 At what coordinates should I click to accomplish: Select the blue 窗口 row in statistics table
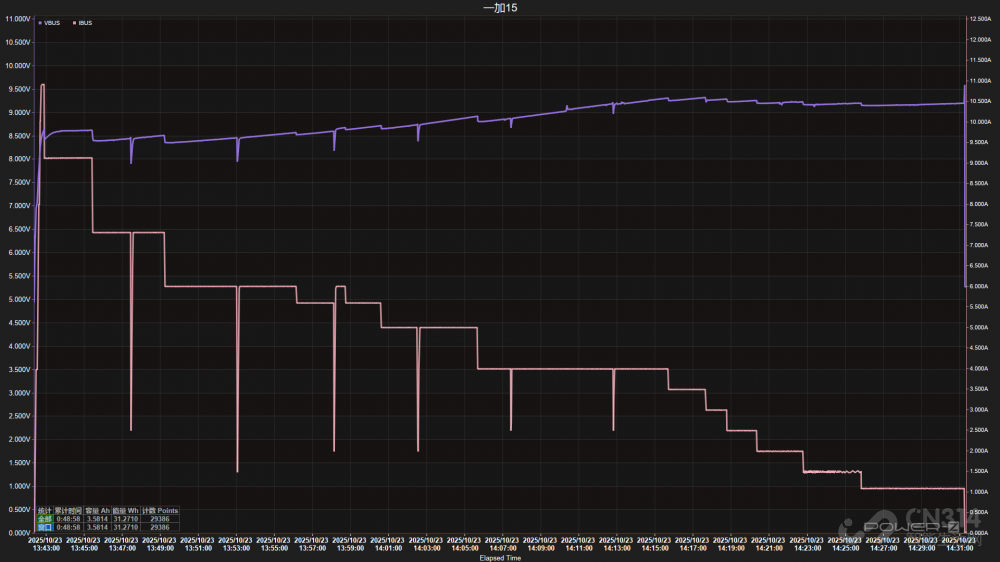click(x=44, y=527)
